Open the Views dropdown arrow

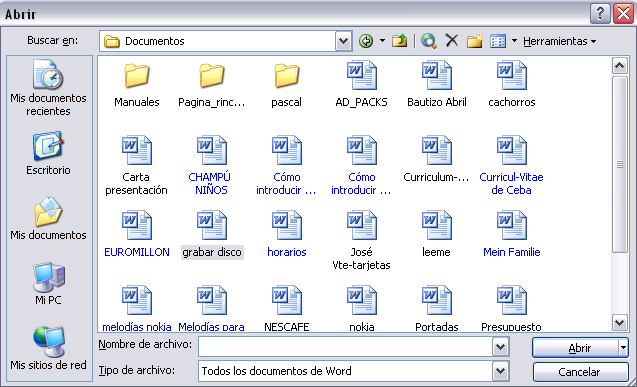(514, 41)
